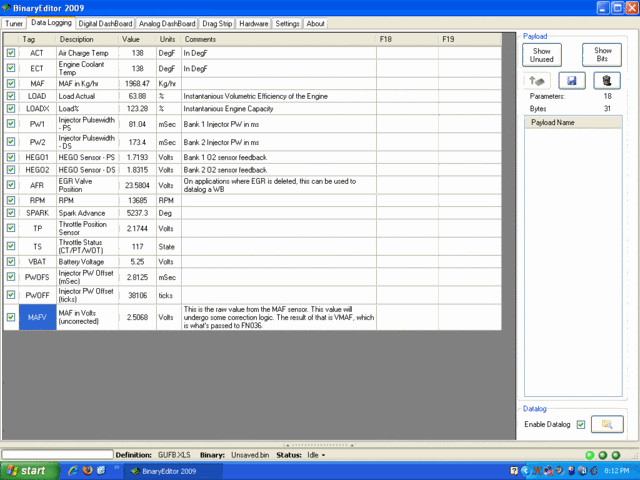The height and width of the screenshot is (480, 640).
Task: Select 'Battery Voltage' description cell
Action: click(x=87, y=262)
